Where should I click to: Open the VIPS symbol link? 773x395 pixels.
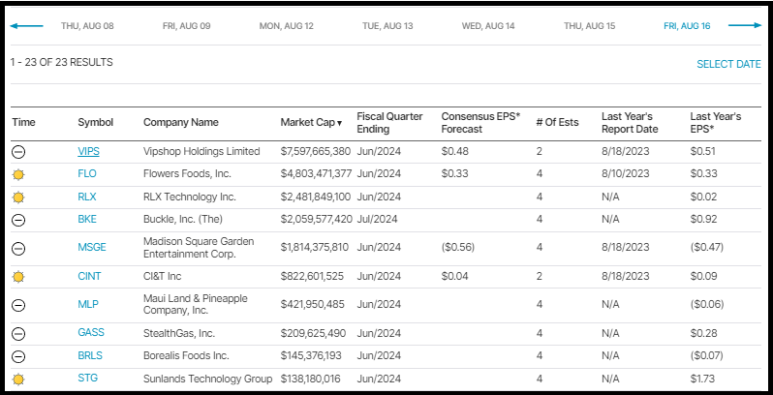[89, 151]
